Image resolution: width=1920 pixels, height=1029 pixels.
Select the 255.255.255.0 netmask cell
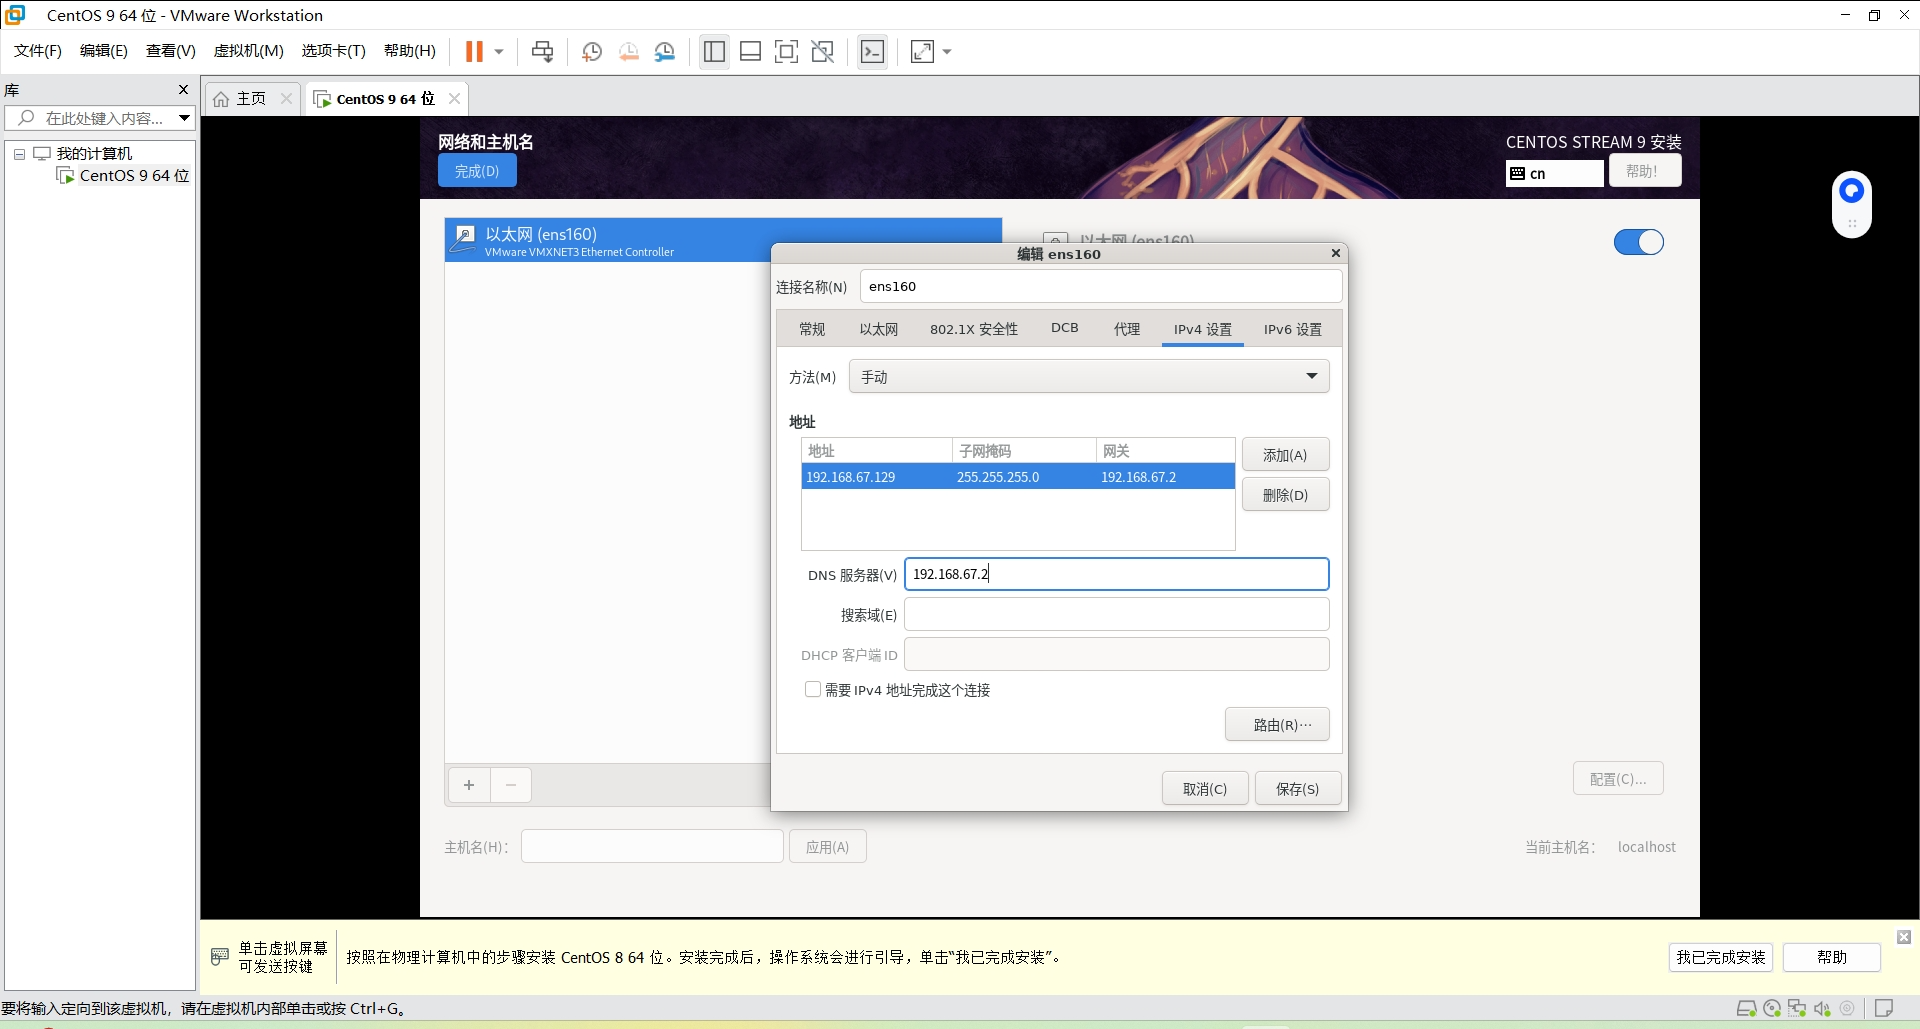pos(1024,477)
